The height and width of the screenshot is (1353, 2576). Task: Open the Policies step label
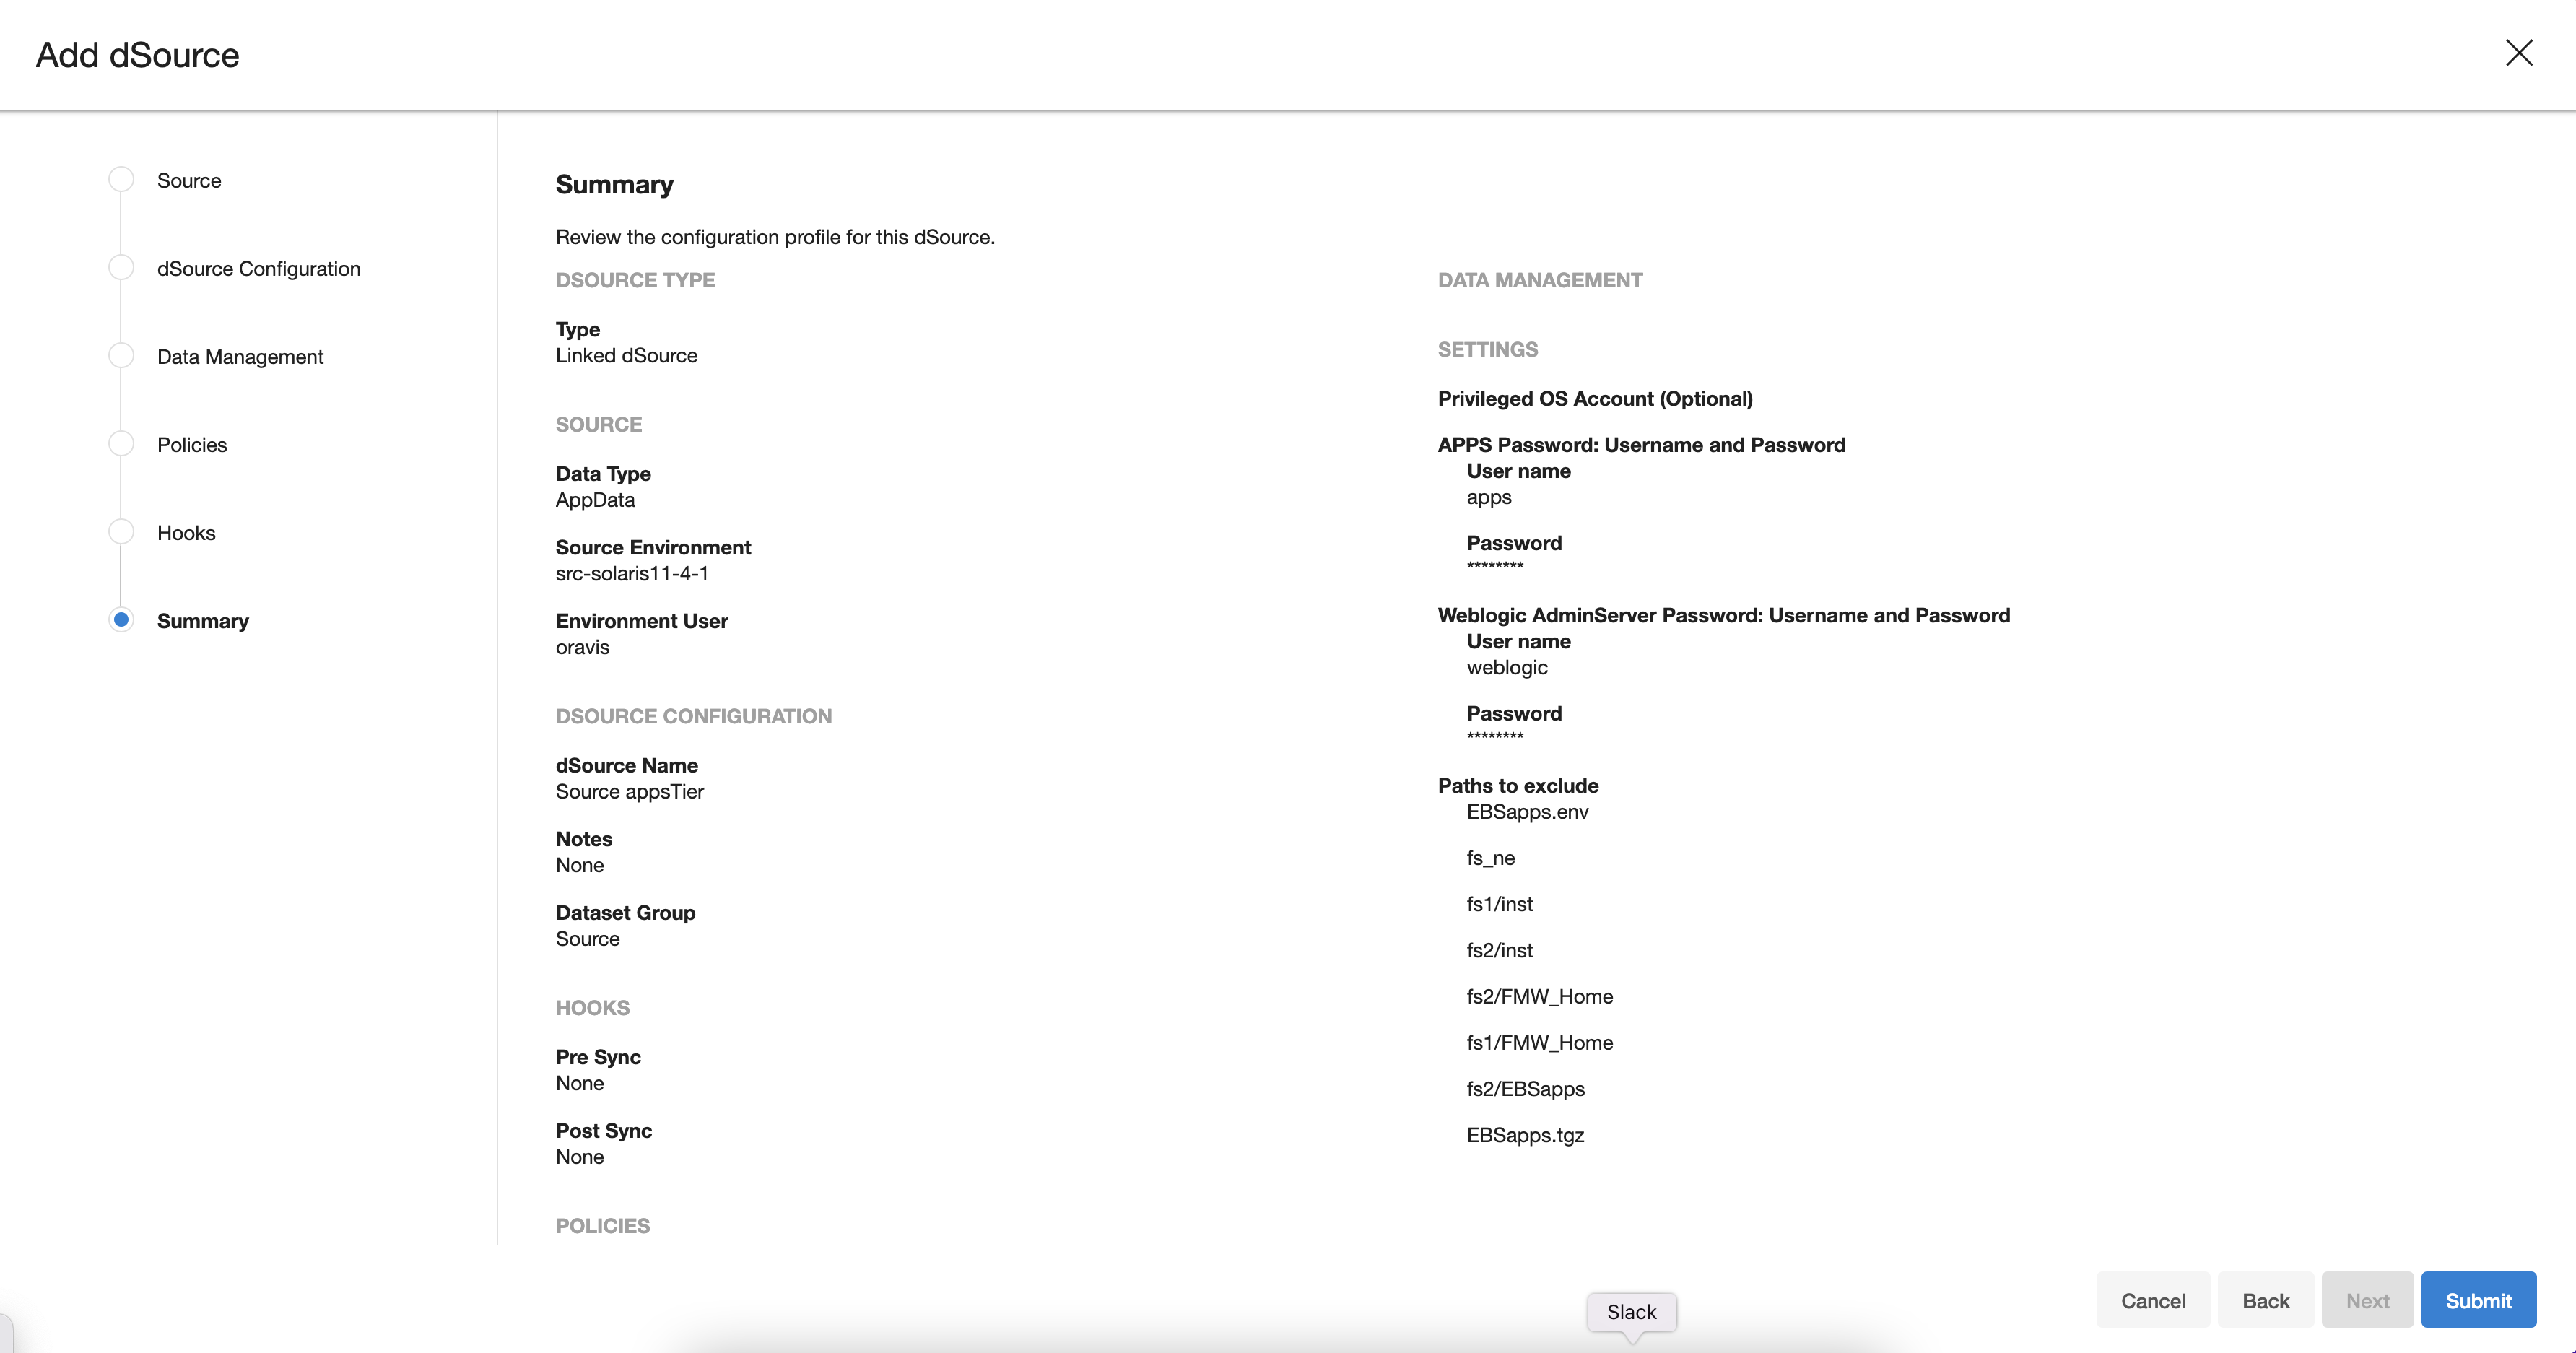[x=192, y=445]
